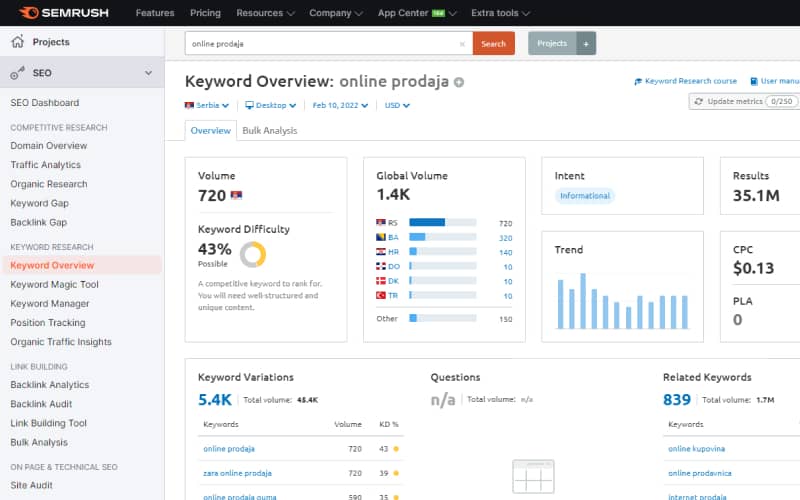The image size is (800, 500).
Task: Open Backlink Analytics in sidebar
Action: click(49, 385)
